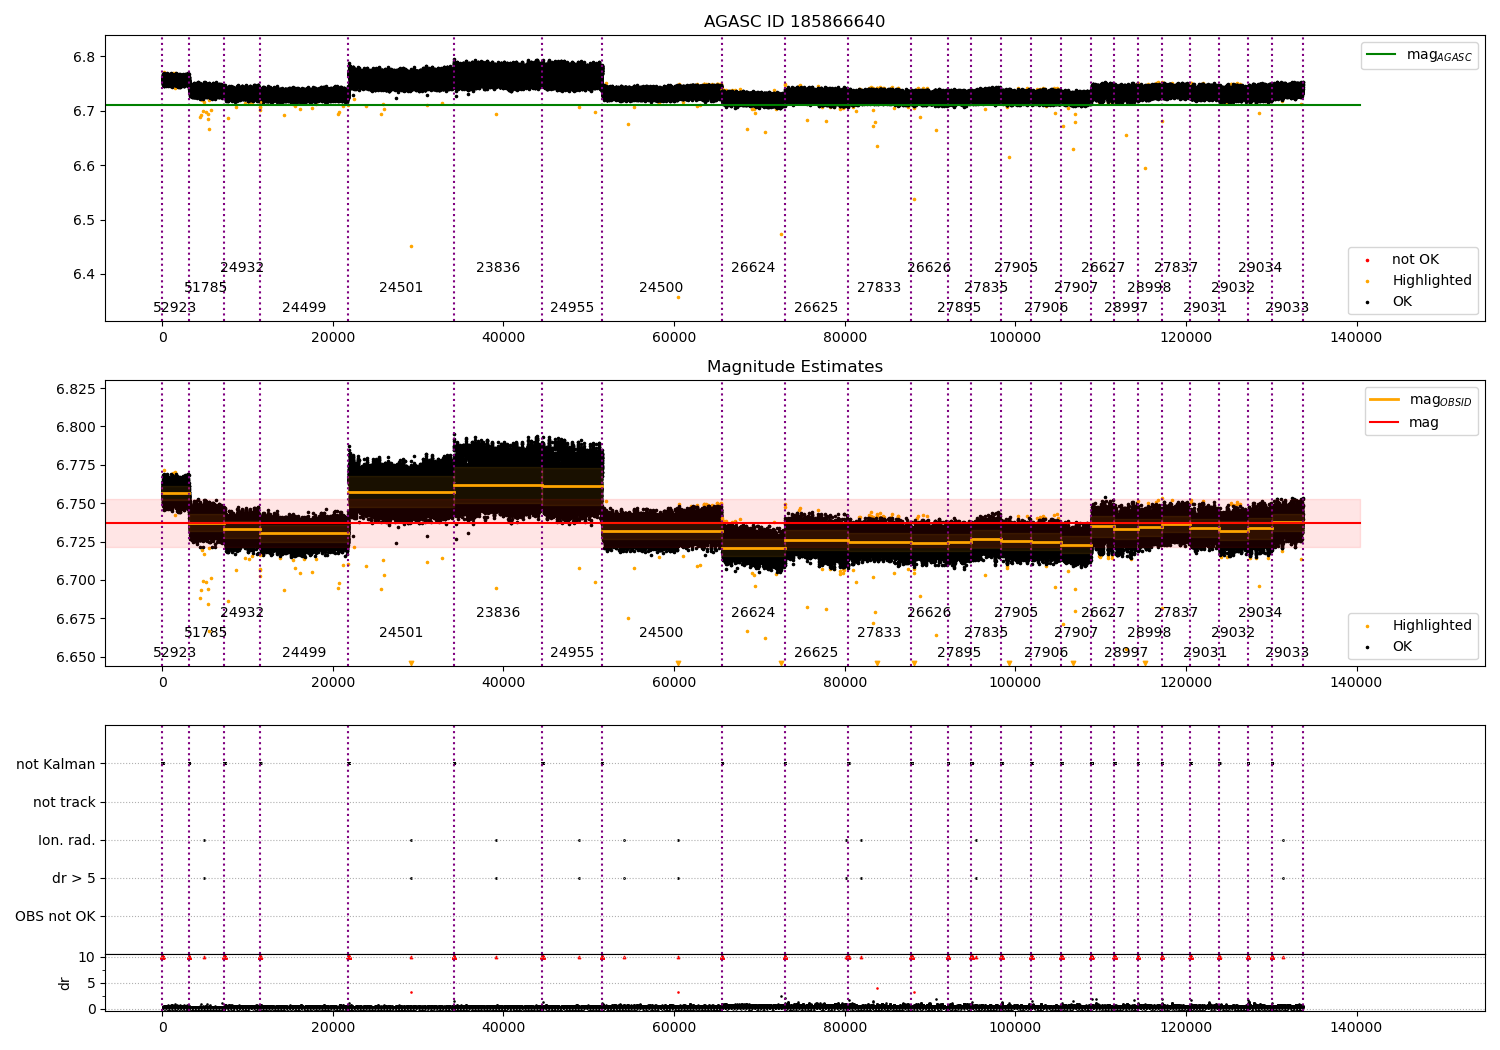The width and height of the screenshot is (1500, 1050).
Task: Click the 6.650 y-axis tick label
Action: 76,658
